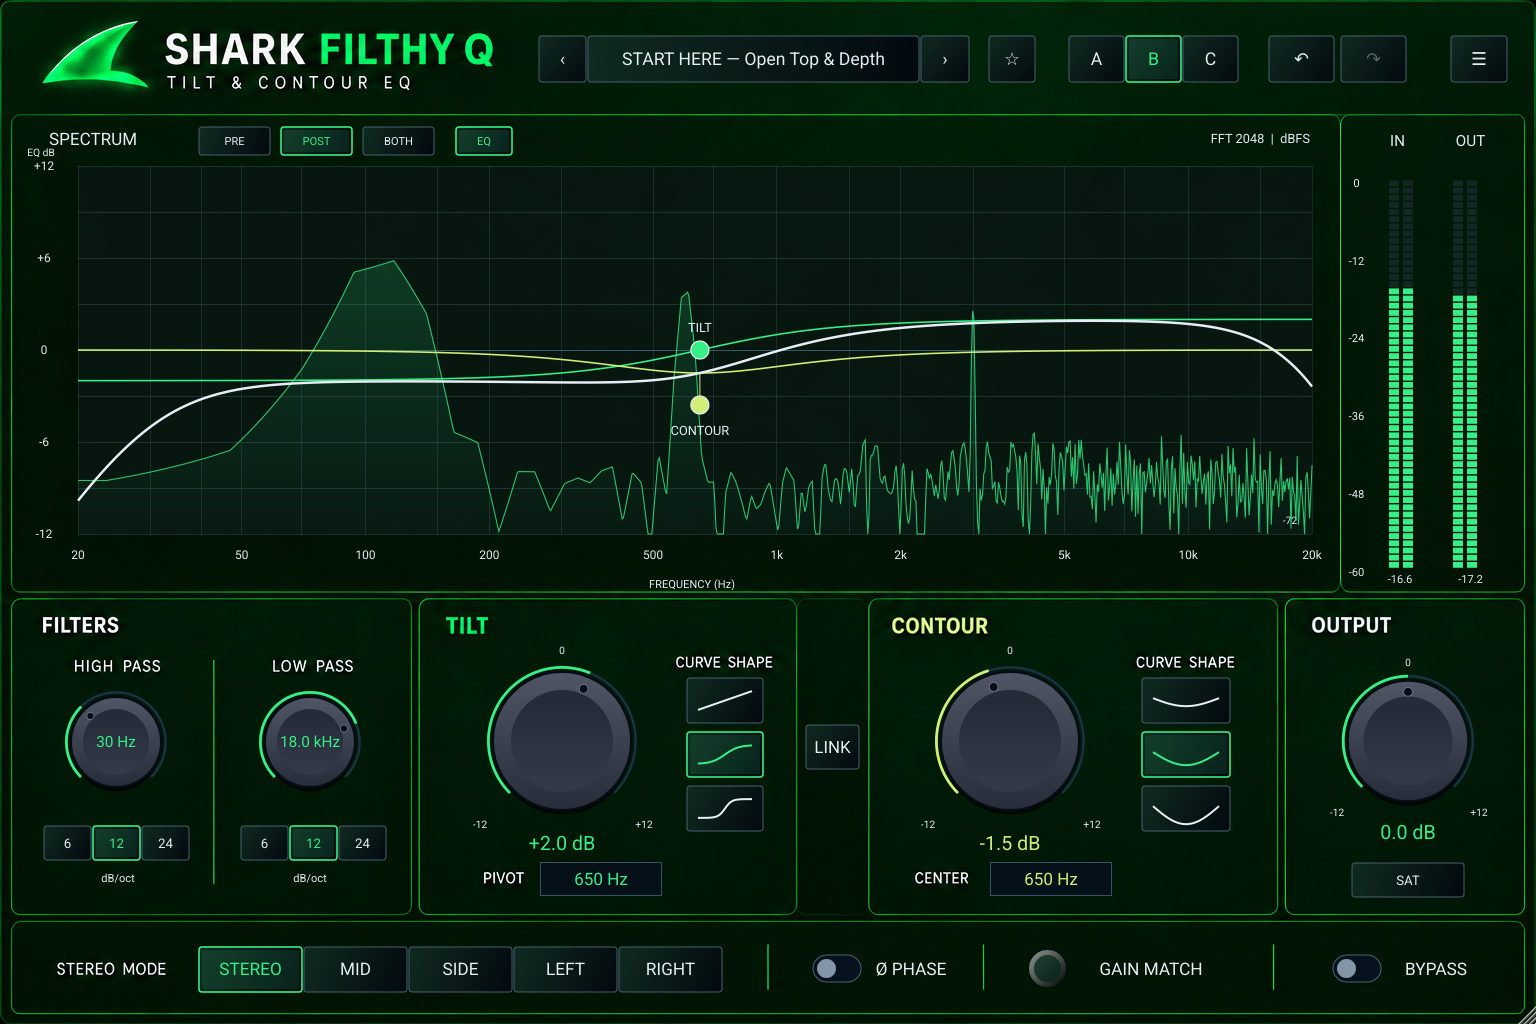Click the Contour center 650 Hz field
1536x1024 pixels.
click(x=1051, y=879)
